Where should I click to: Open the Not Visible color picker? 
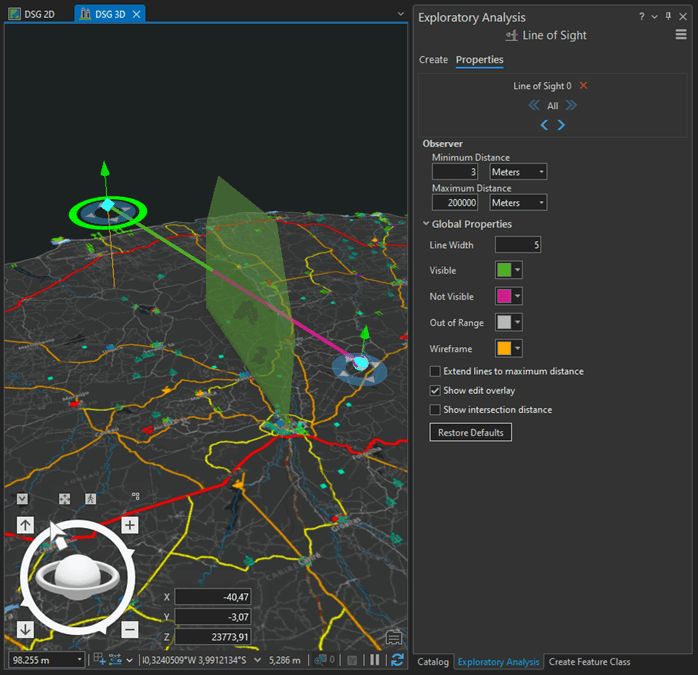coord(510,296)
